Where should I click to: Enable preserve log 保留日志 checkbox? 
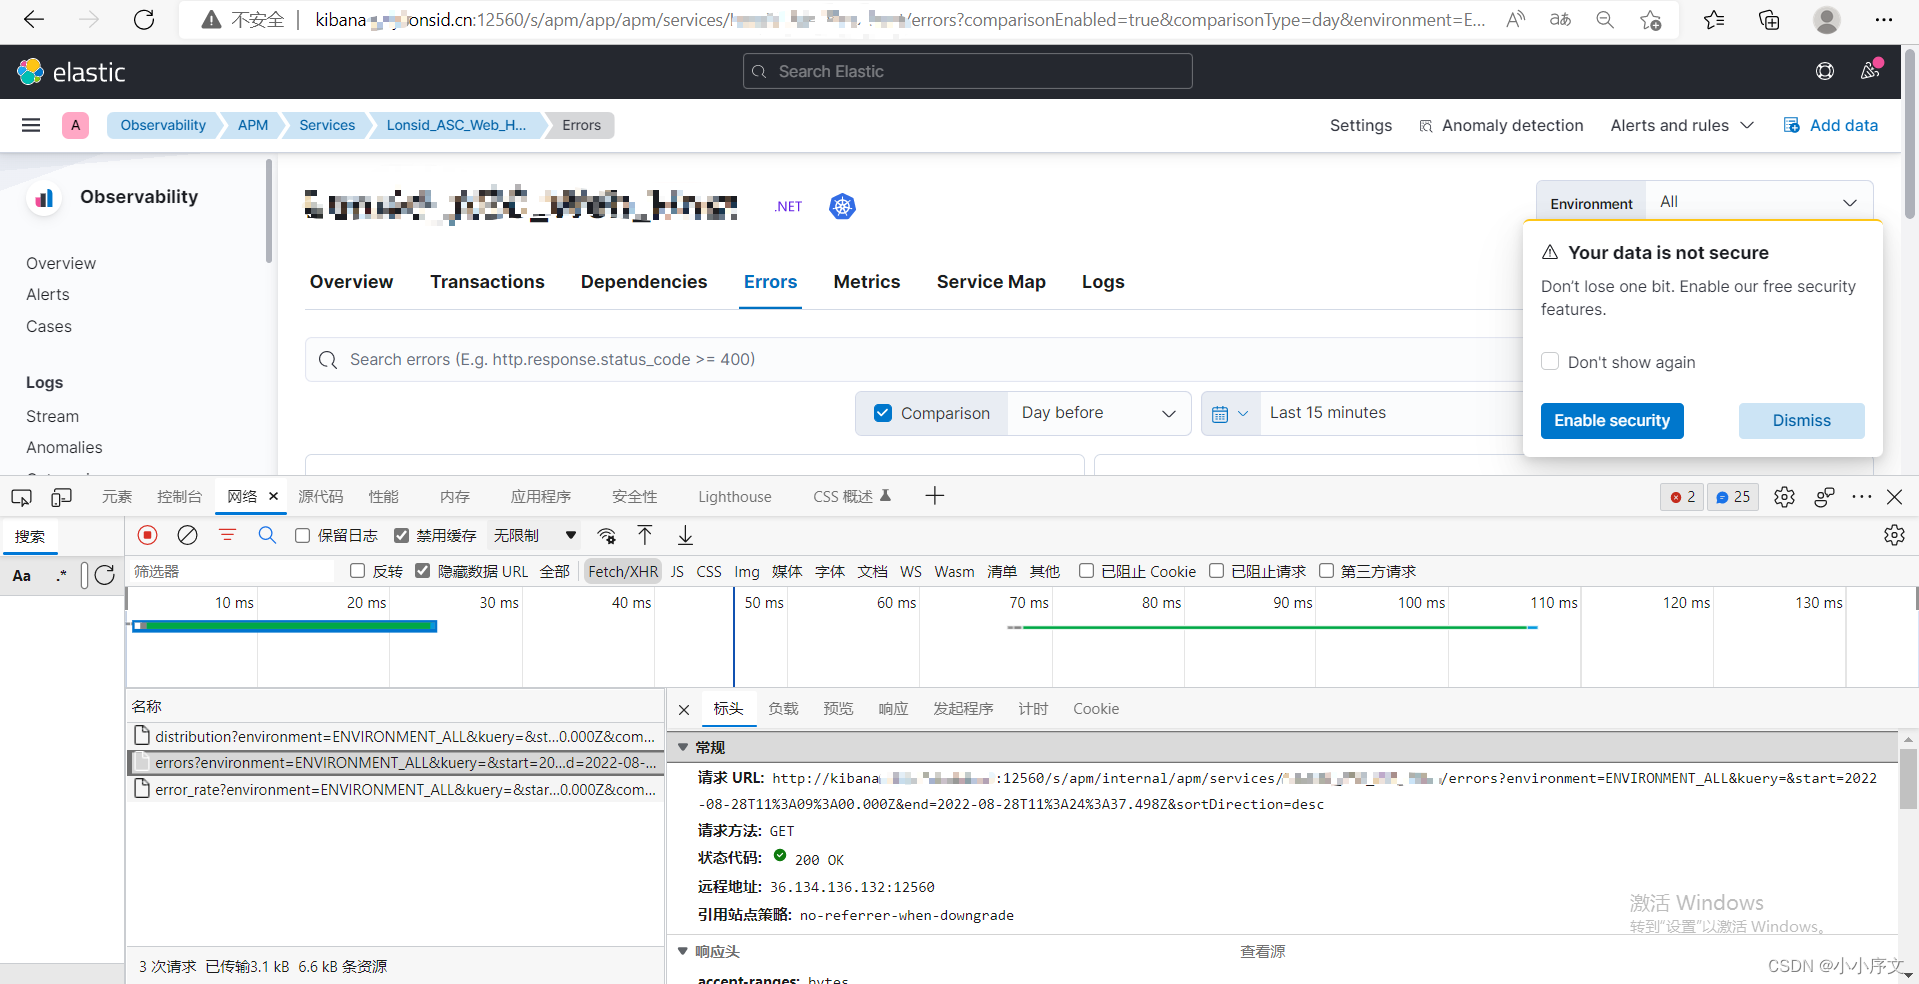tap(303, 535)
